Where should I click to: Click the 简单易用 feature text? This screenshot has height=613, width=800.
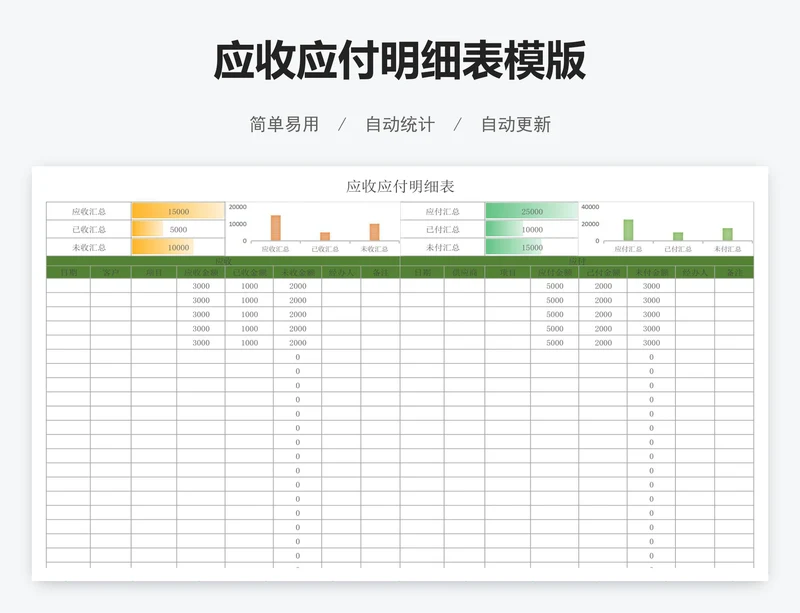(284, 125)
